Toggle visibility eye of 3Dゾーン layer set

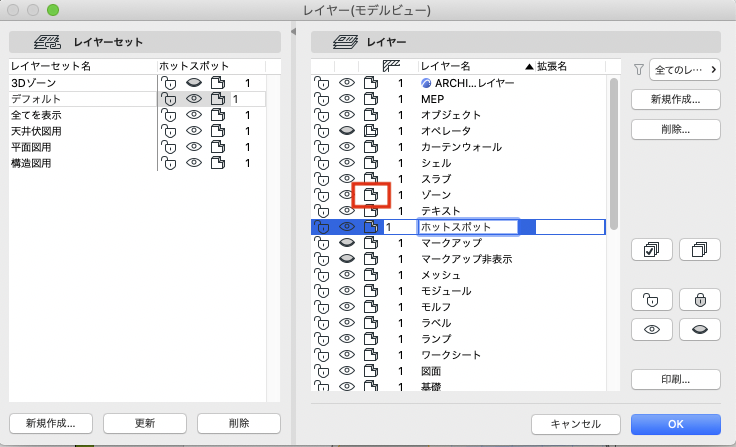[193, 83]
